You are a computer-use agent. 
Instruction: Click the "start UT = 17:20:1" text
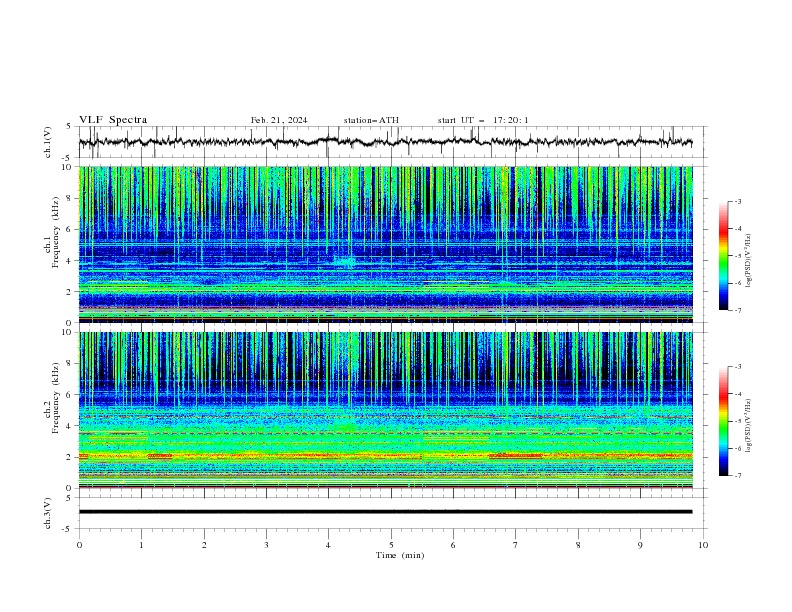click(x=483, y=120)
